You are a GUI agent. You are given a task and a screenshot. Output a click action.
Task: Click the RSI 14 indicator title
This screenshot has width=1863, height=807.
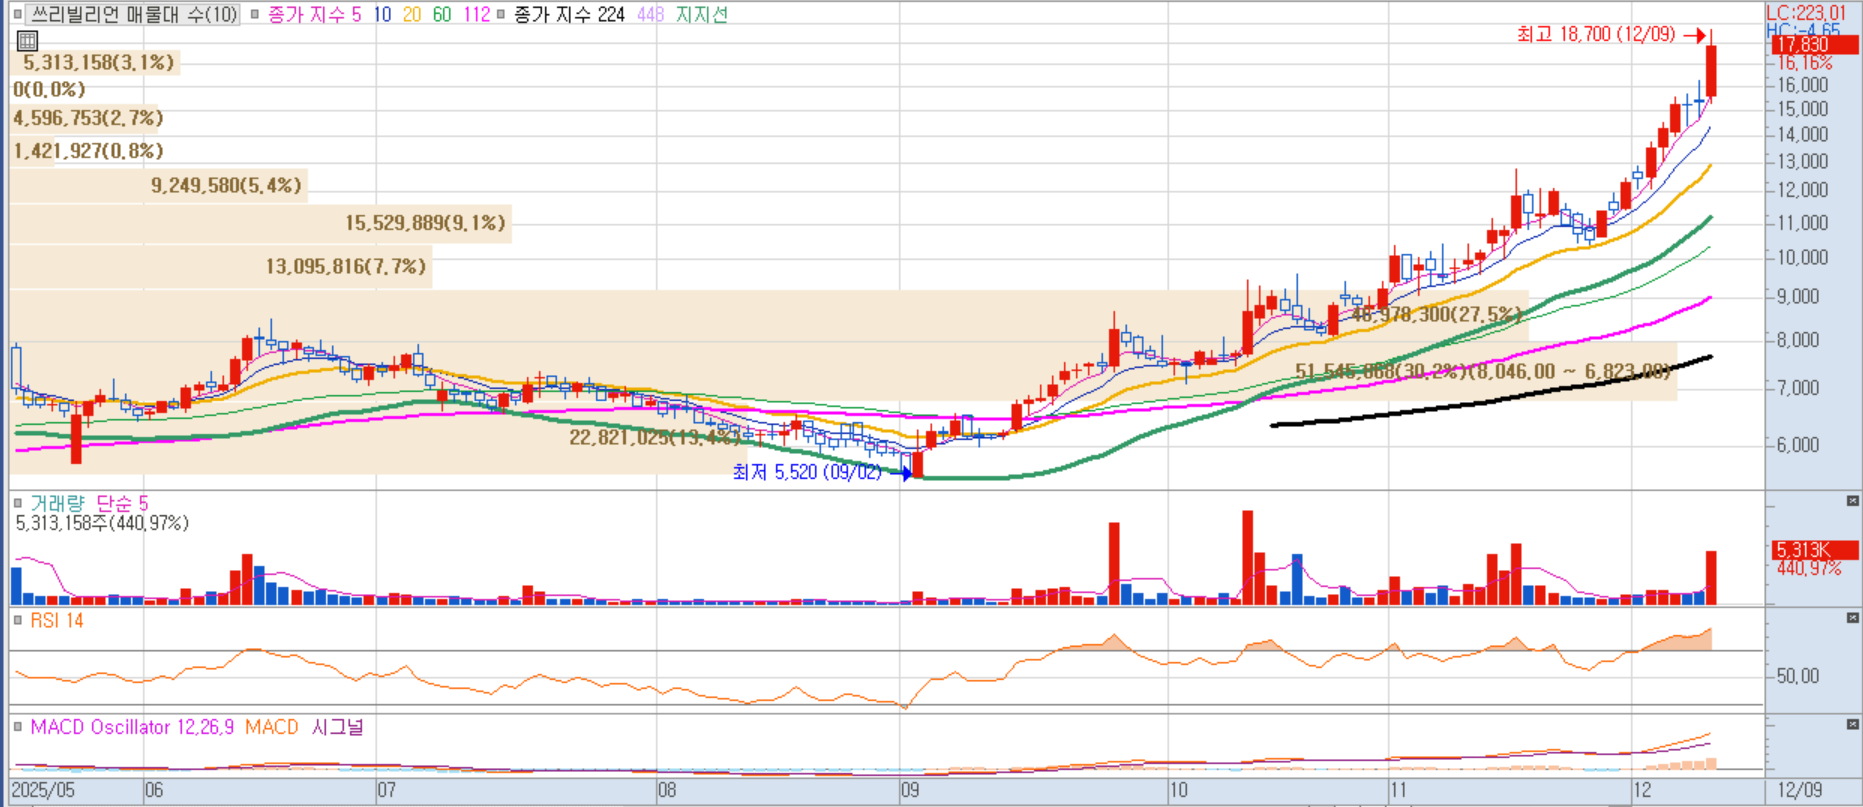pyautogui.click(x=57, y=621)
